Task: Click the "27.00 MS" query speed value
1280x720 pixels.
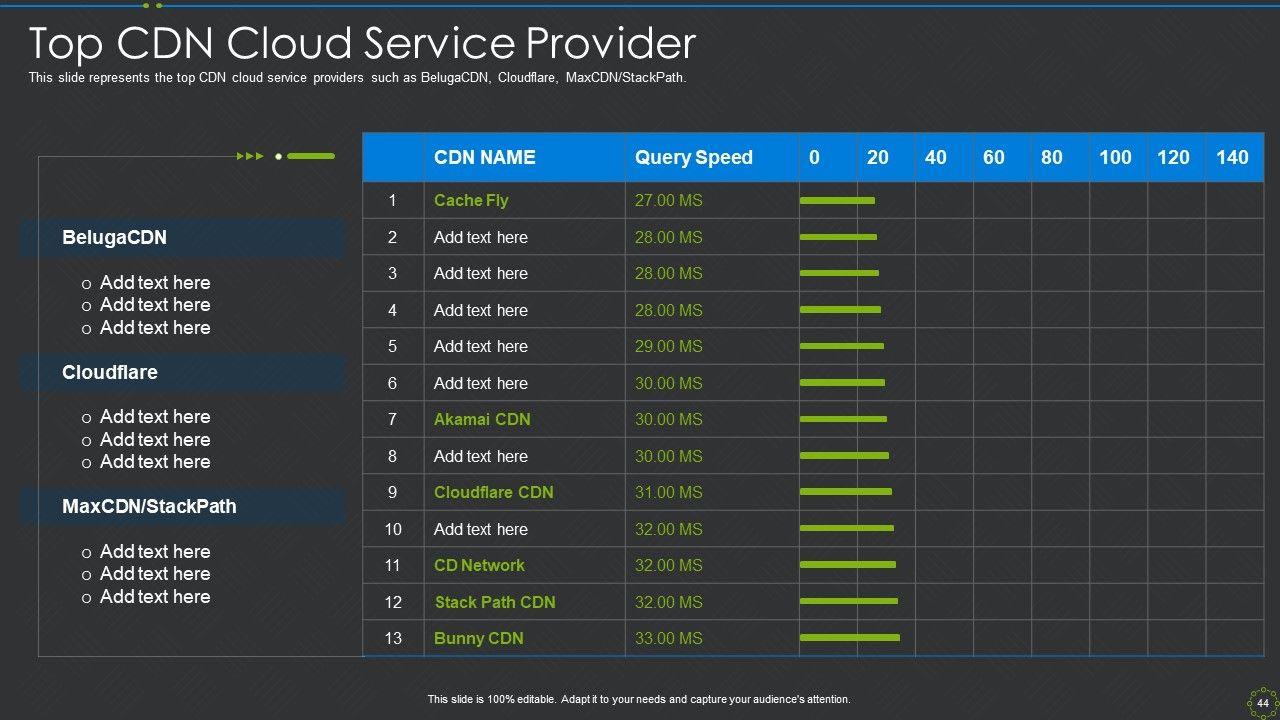Action: tap(669, 200)
